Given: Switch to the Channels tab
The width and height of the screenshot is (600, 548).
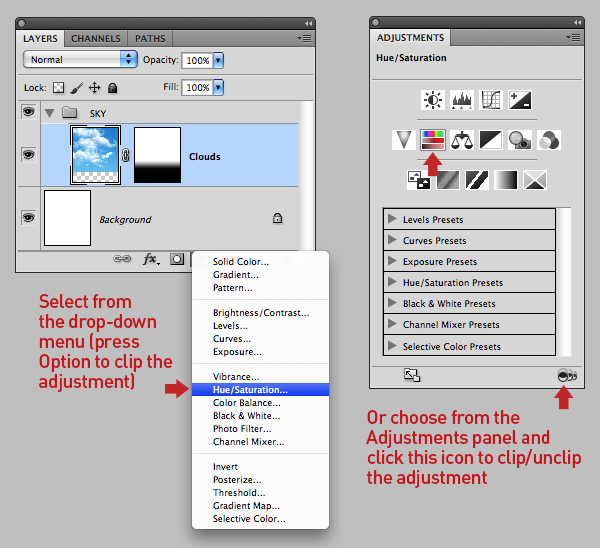Looking at the screenshot, I should coord(96,39).
